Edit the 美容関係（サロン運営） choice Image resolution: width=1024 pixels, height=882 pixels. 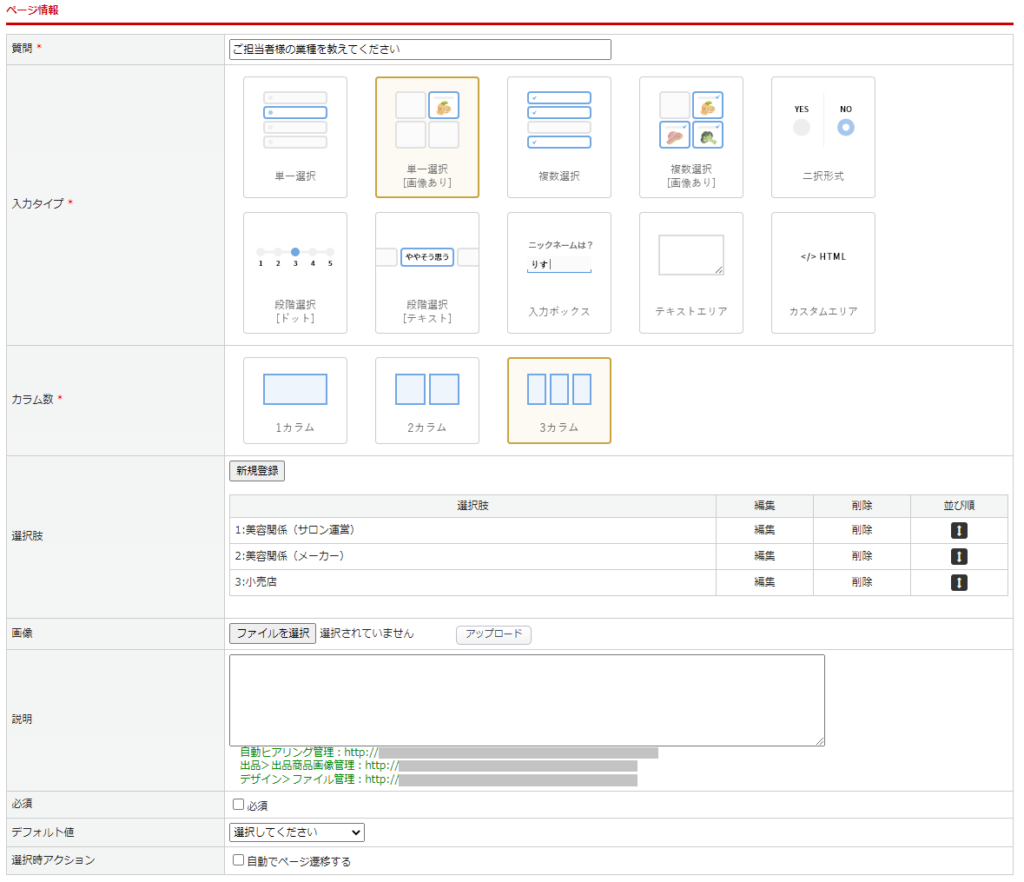764,530
